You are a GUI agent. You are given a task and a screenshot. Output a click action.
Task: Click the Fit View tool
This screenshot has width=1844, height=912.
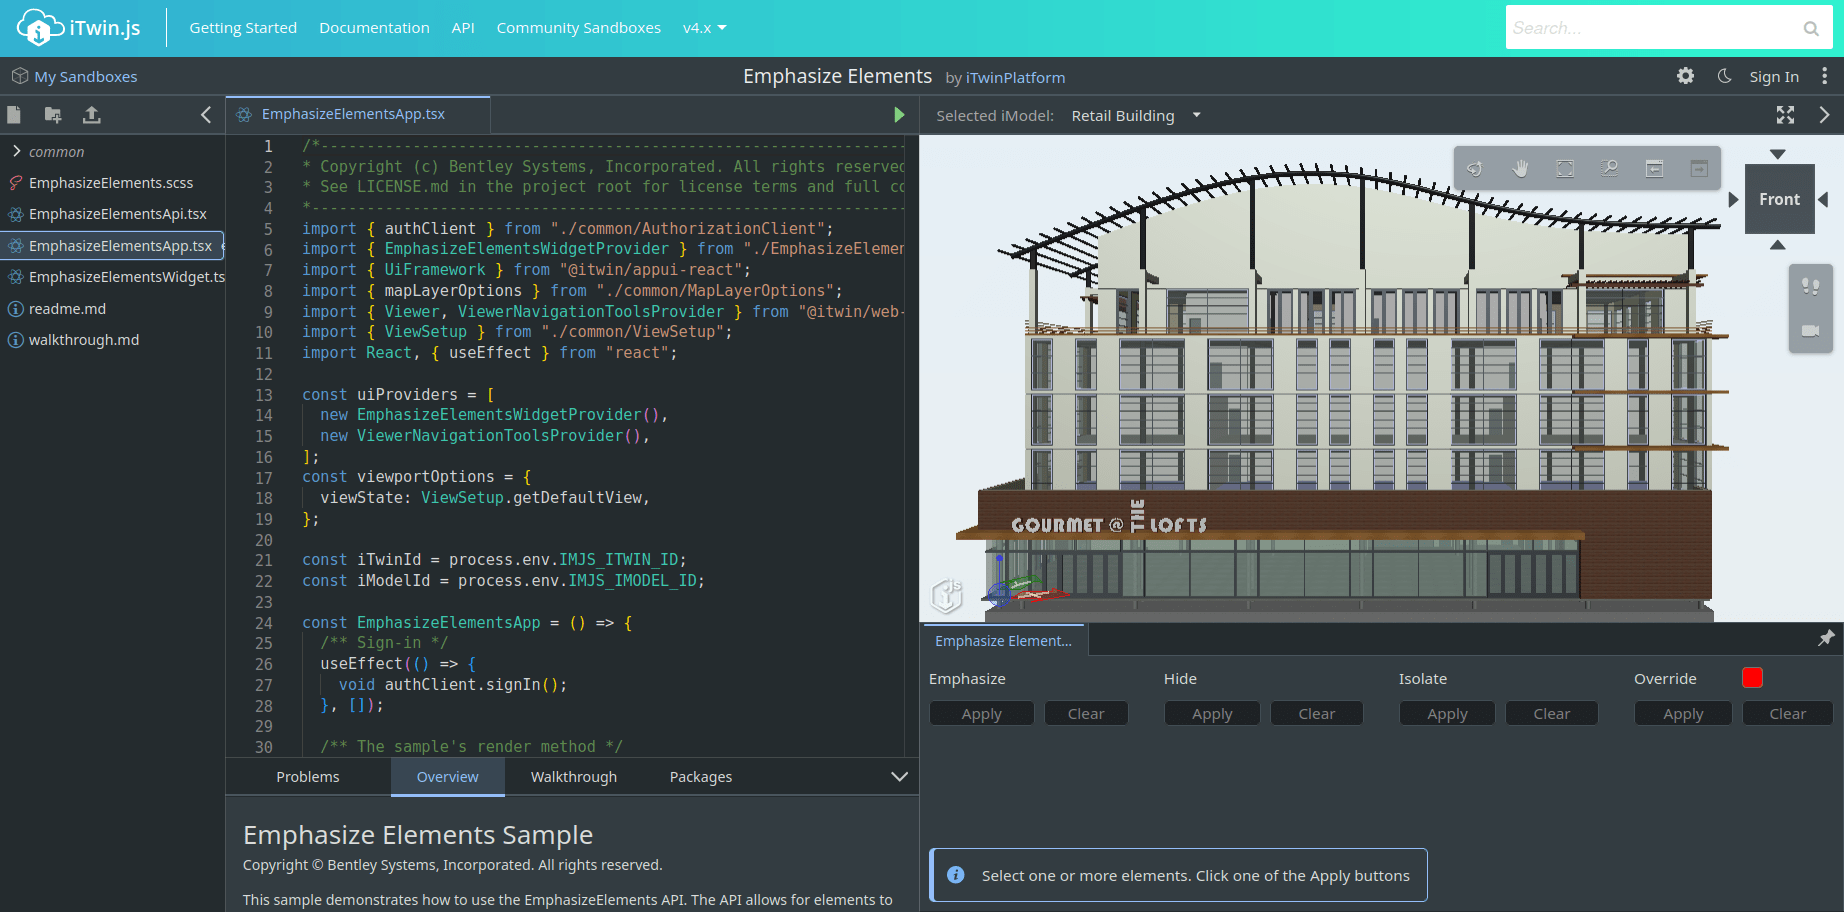pos(1565,169)
